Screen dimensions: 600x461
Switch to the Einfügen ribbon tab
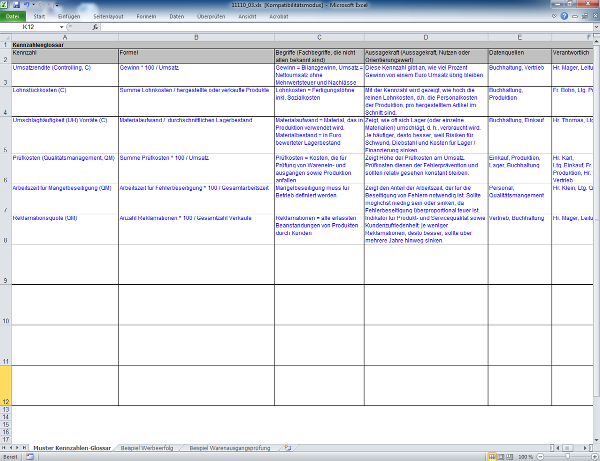[x=70, y=17]
